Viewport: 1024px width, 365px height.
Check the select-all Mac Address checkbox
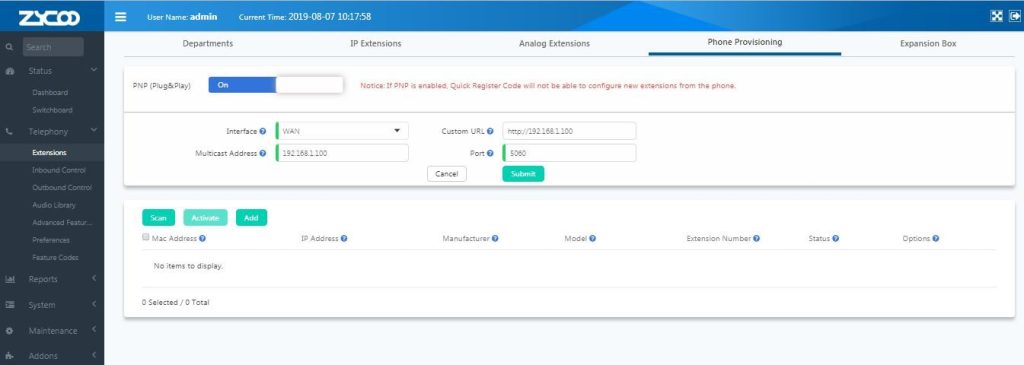(146, 237)
